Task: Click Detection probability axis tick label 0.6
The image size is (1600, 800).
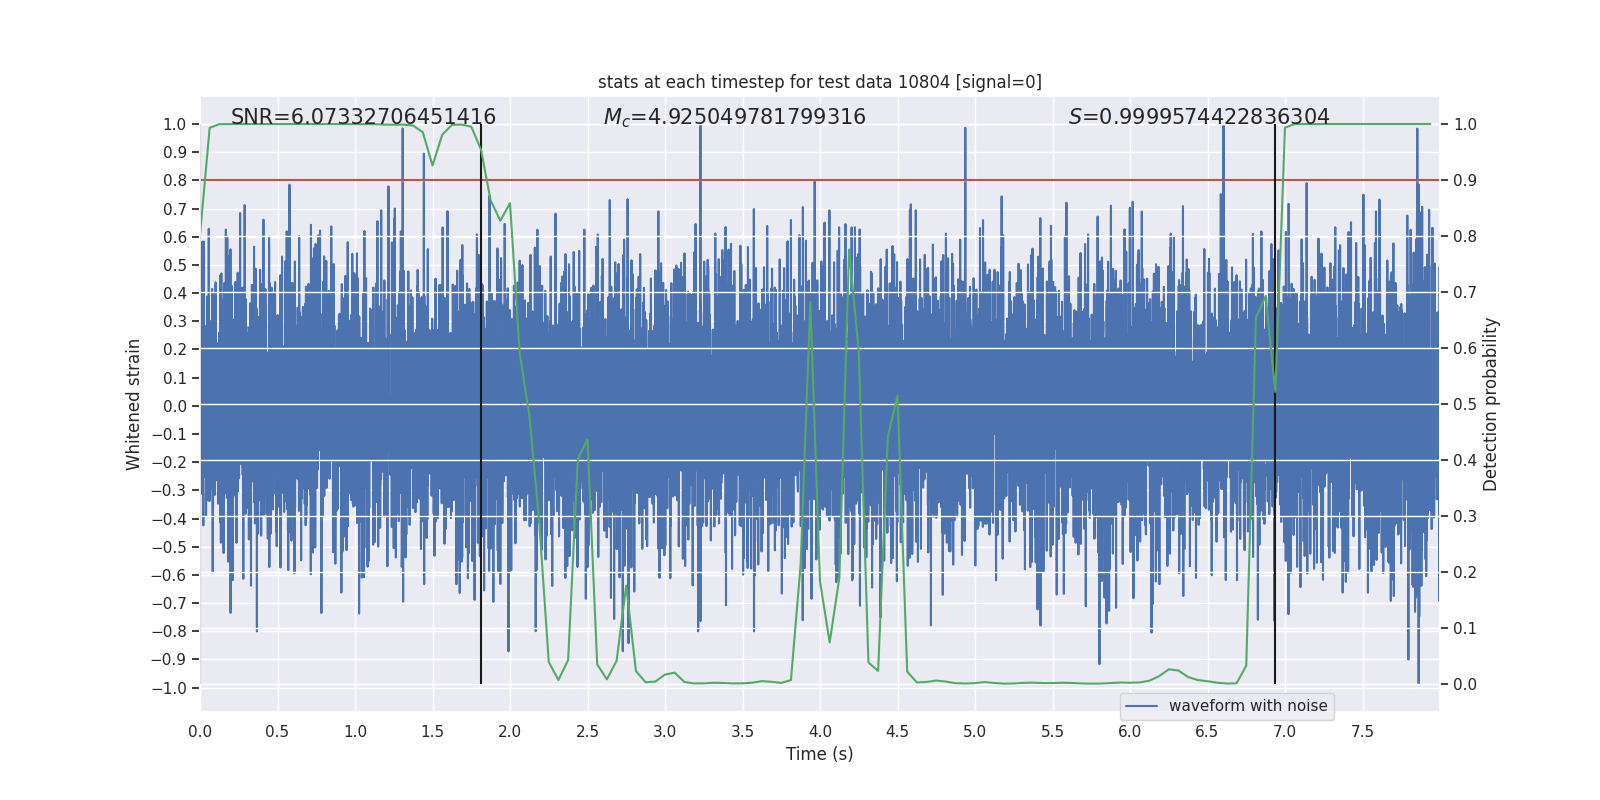Action: 1465,349
